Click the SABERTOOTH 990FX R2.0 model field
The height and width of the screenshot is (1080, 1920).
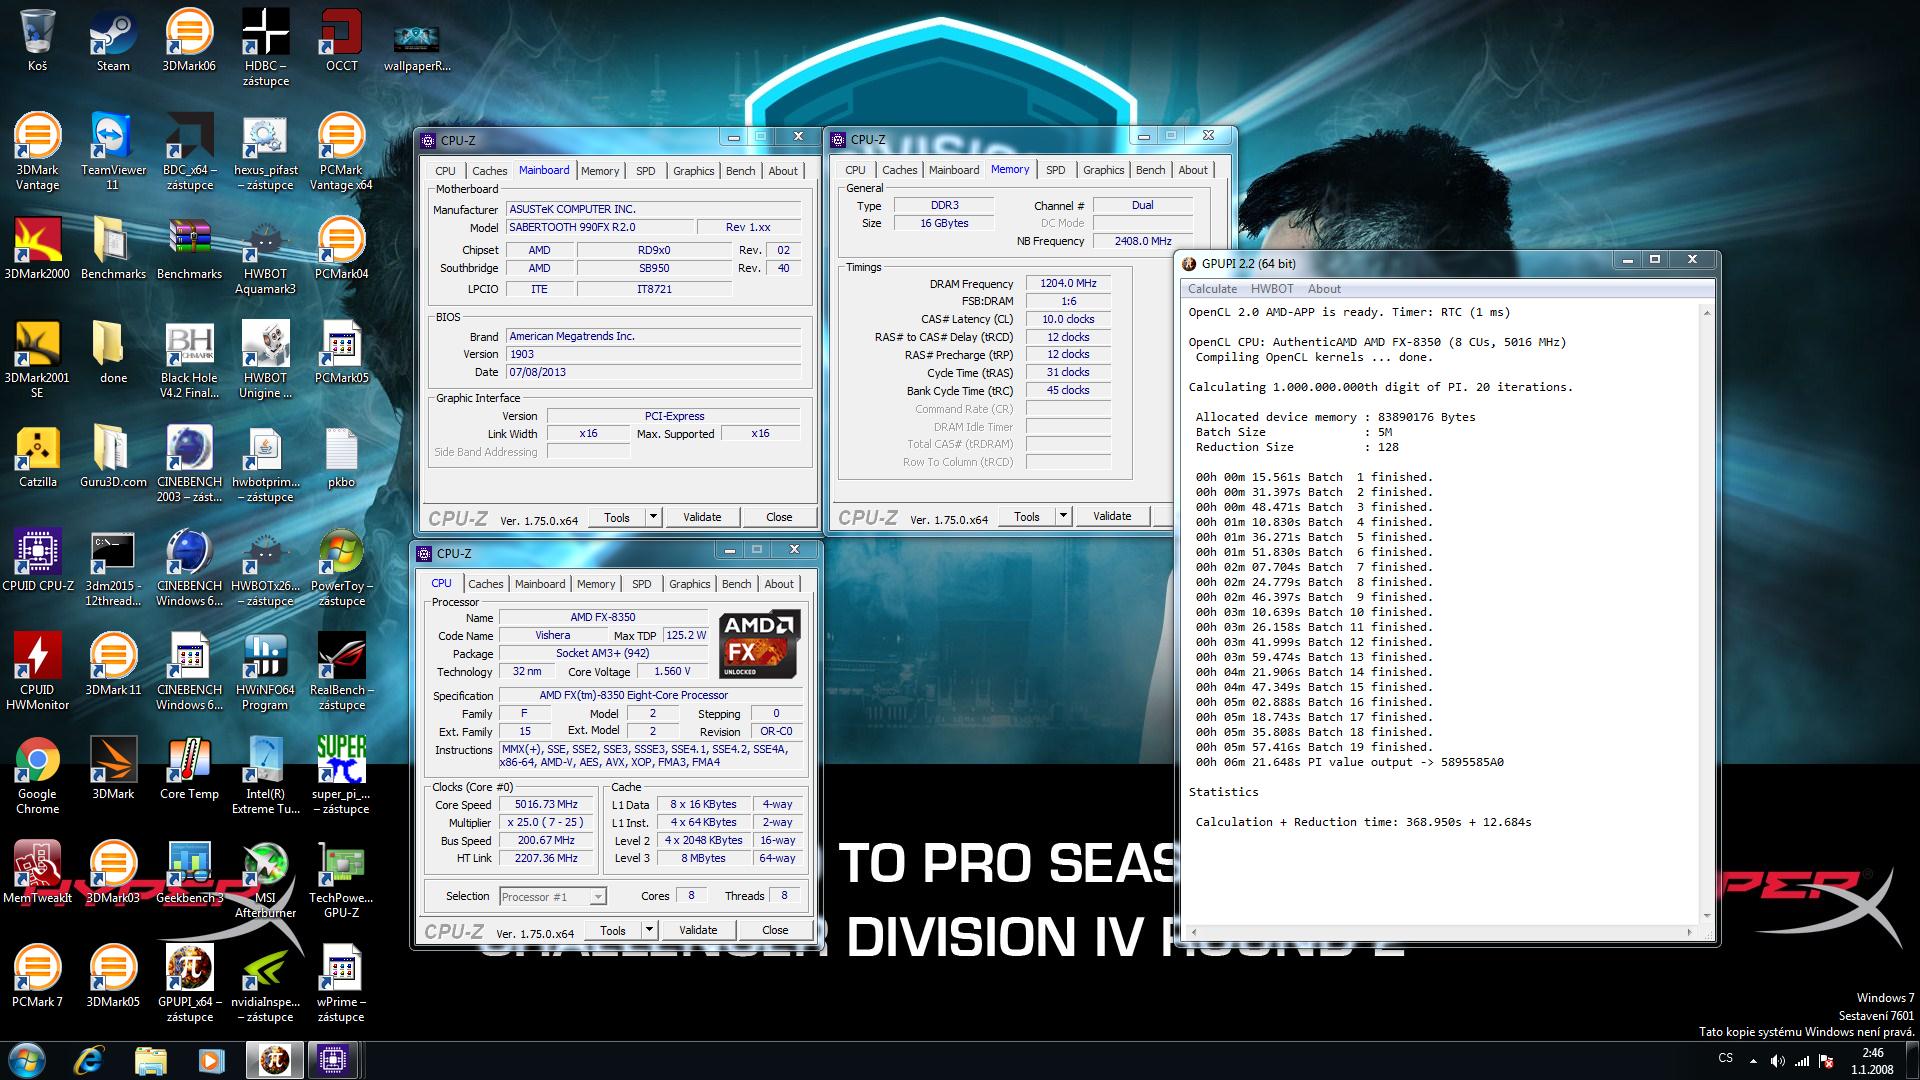(598, 227)
